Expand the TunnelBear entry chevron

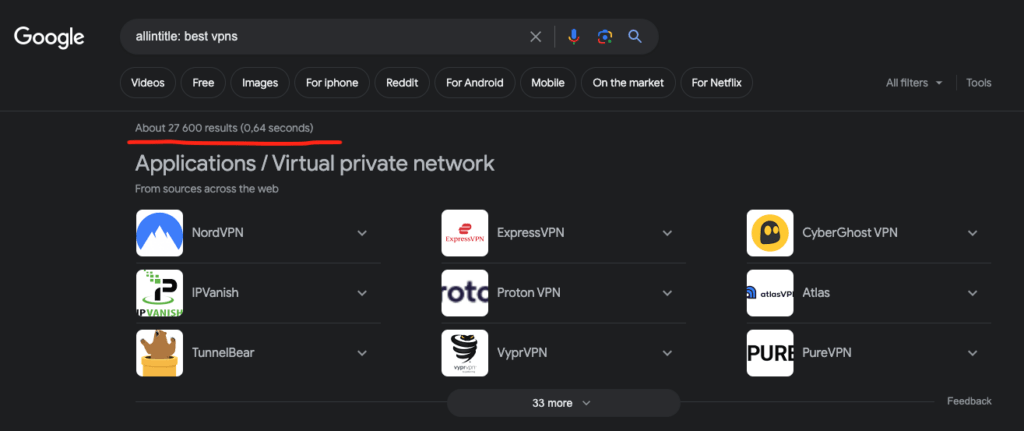[362, 353]
